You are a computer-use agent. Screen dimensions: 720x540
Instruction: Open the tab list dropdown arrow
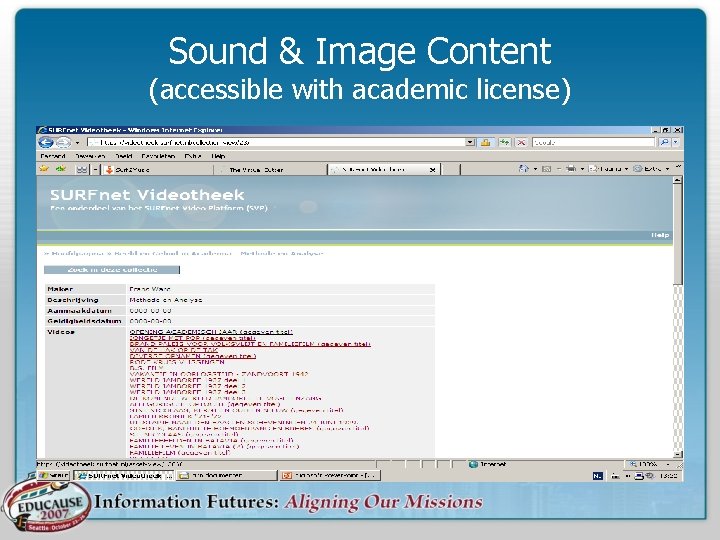[x=95, y=169]
